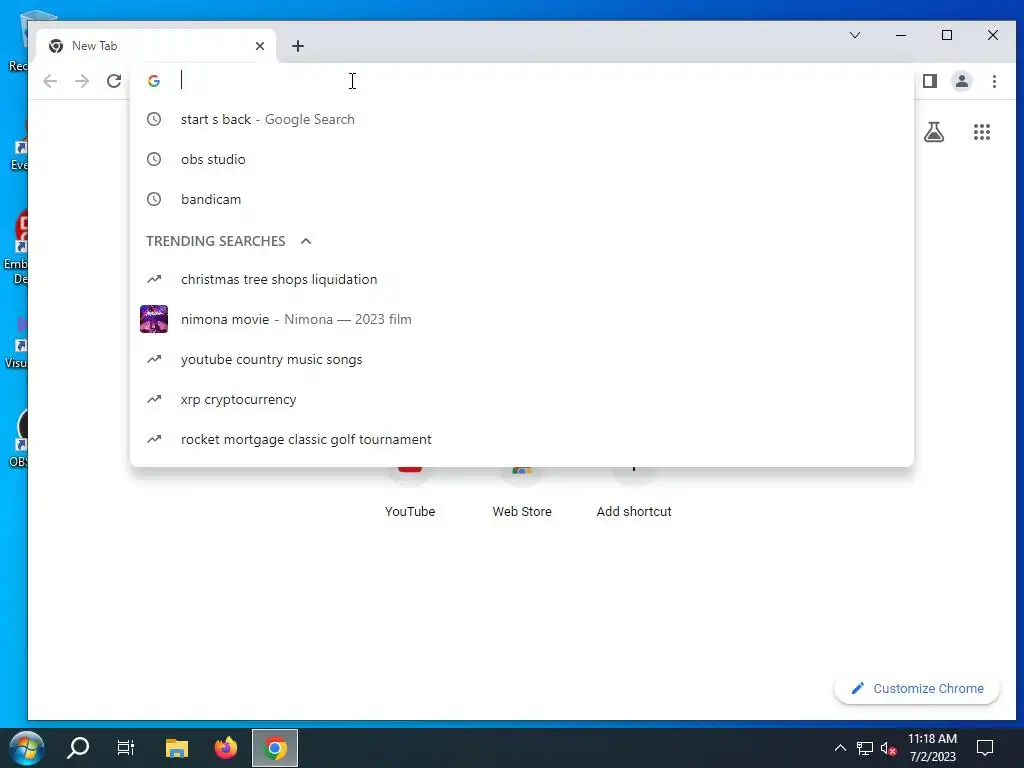Click Customize Chrome button
1024x768 pixels.
click(917, 688)
